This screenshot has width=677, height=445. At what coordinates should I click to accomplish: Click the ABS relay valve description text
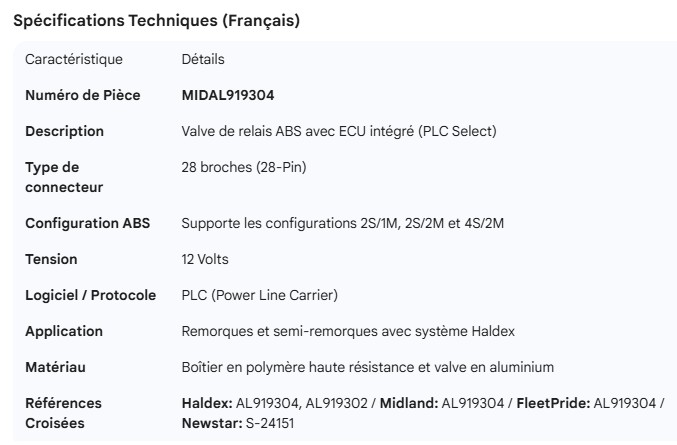tap(339, 131)
